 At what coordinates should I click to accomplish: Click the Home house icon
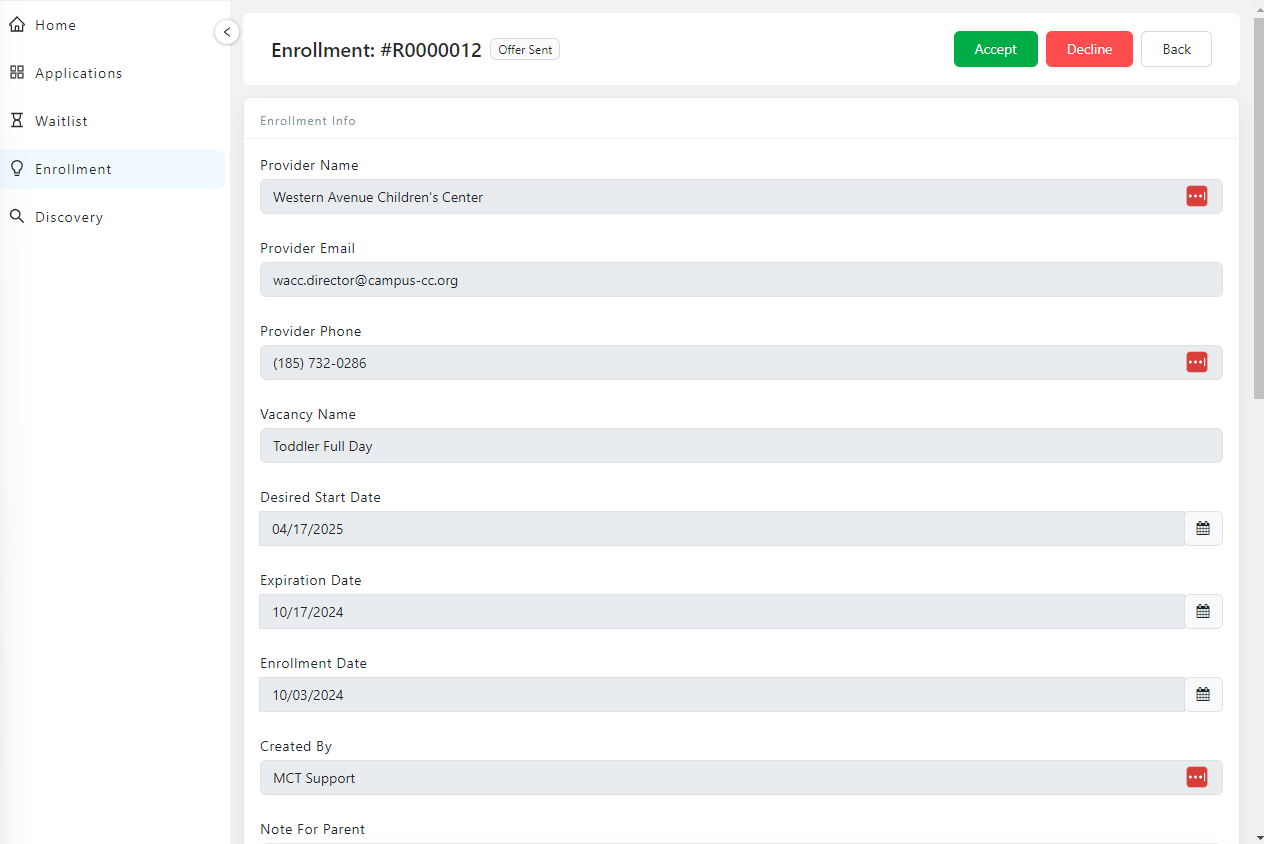click(16, 24)
